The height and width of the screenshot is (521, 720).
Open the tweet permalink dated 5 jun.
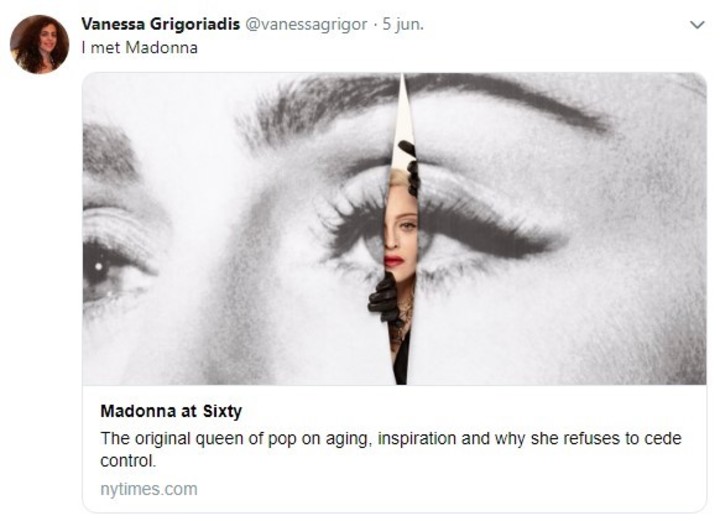click(403, 24)
